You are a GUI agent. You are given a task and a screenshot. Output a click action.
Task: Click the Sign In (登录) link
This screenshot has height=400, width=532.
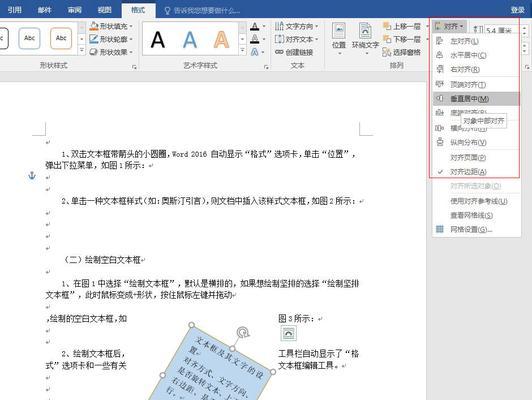[518, 10]
